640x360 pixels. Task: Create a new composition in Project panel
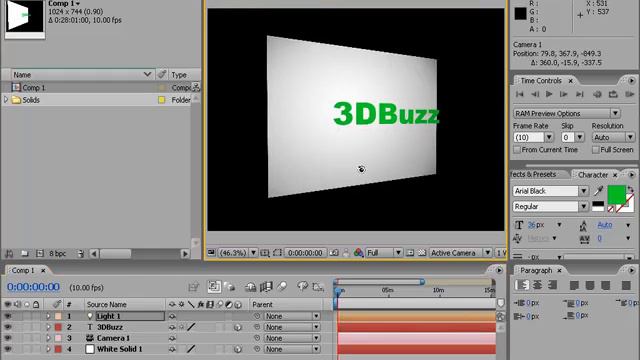point(40,253)
